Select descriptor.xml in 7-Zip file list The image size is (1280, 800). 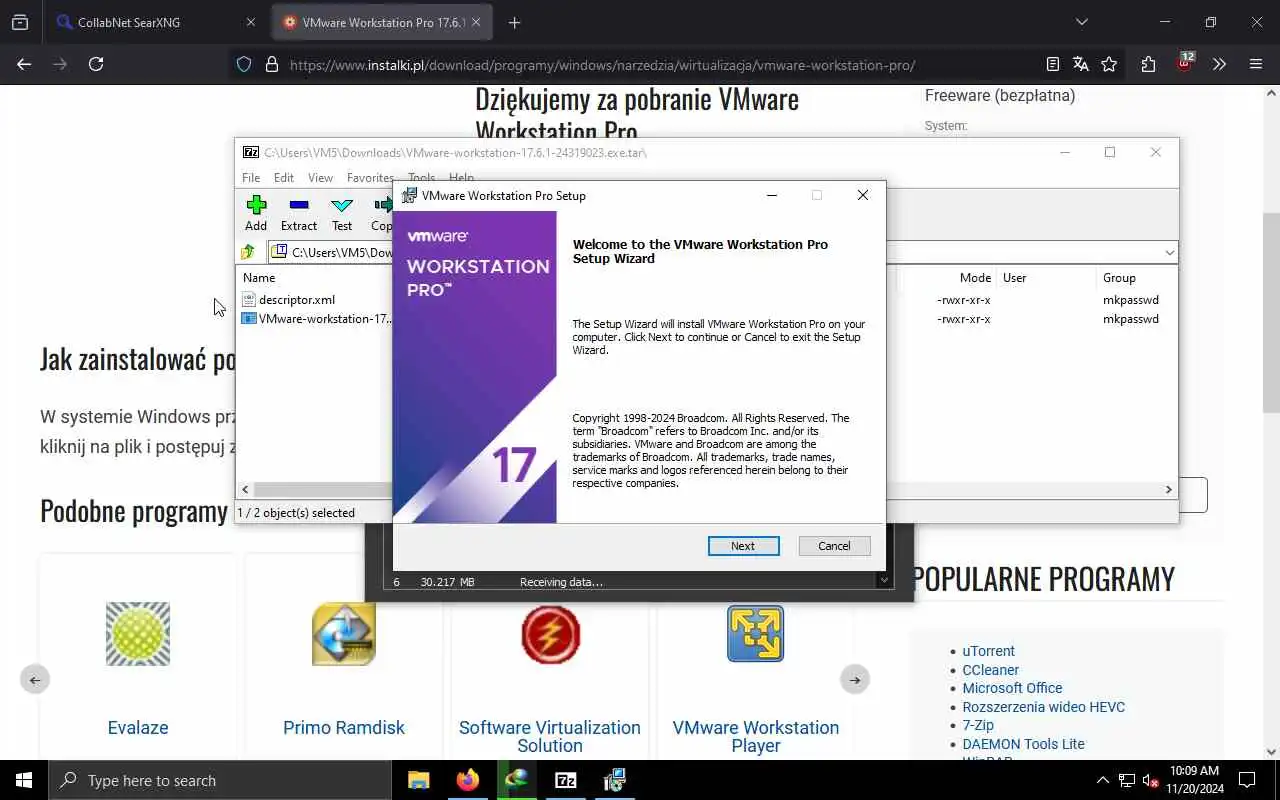coord(297,300)
